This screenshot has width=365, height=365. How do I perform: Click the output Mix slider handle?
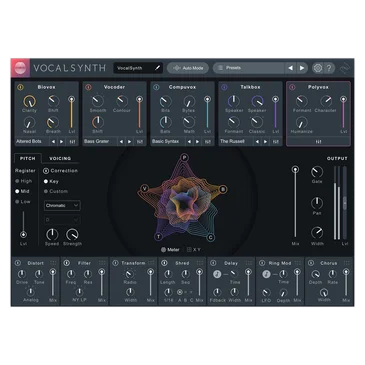(295, 170)
